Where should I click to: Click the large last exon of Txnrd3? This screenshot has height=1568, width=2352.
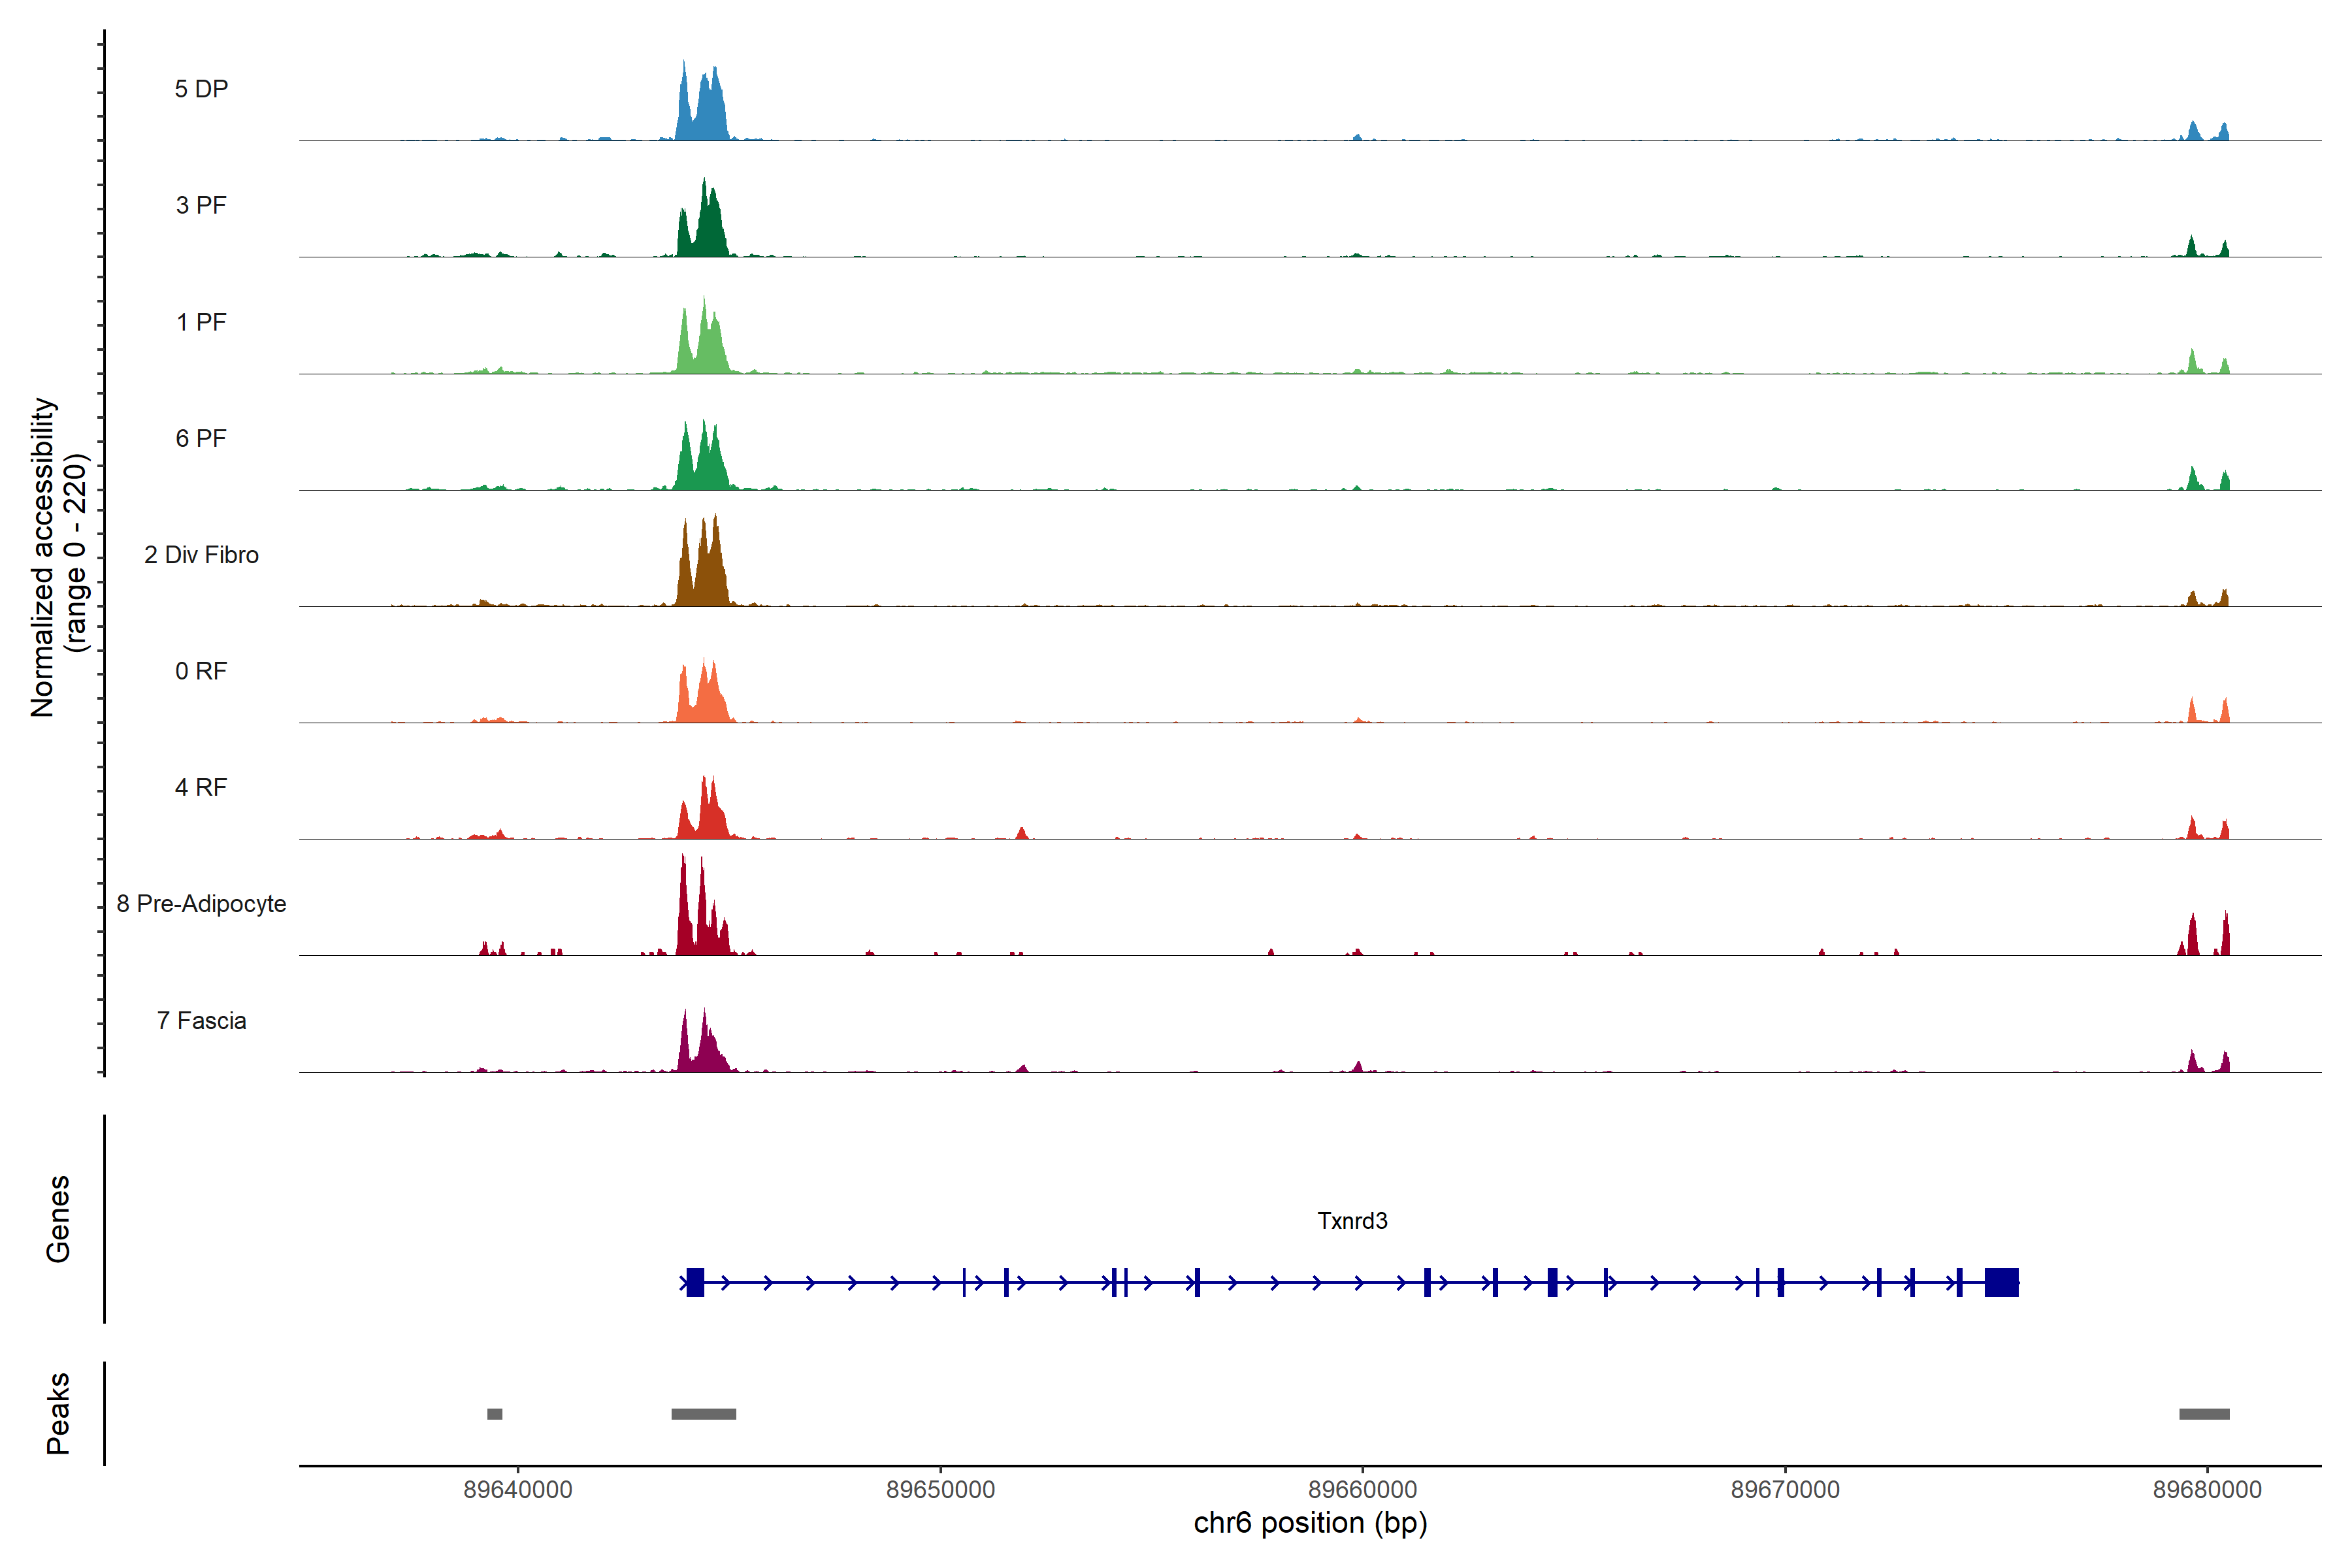[x=2001, y=1282]
